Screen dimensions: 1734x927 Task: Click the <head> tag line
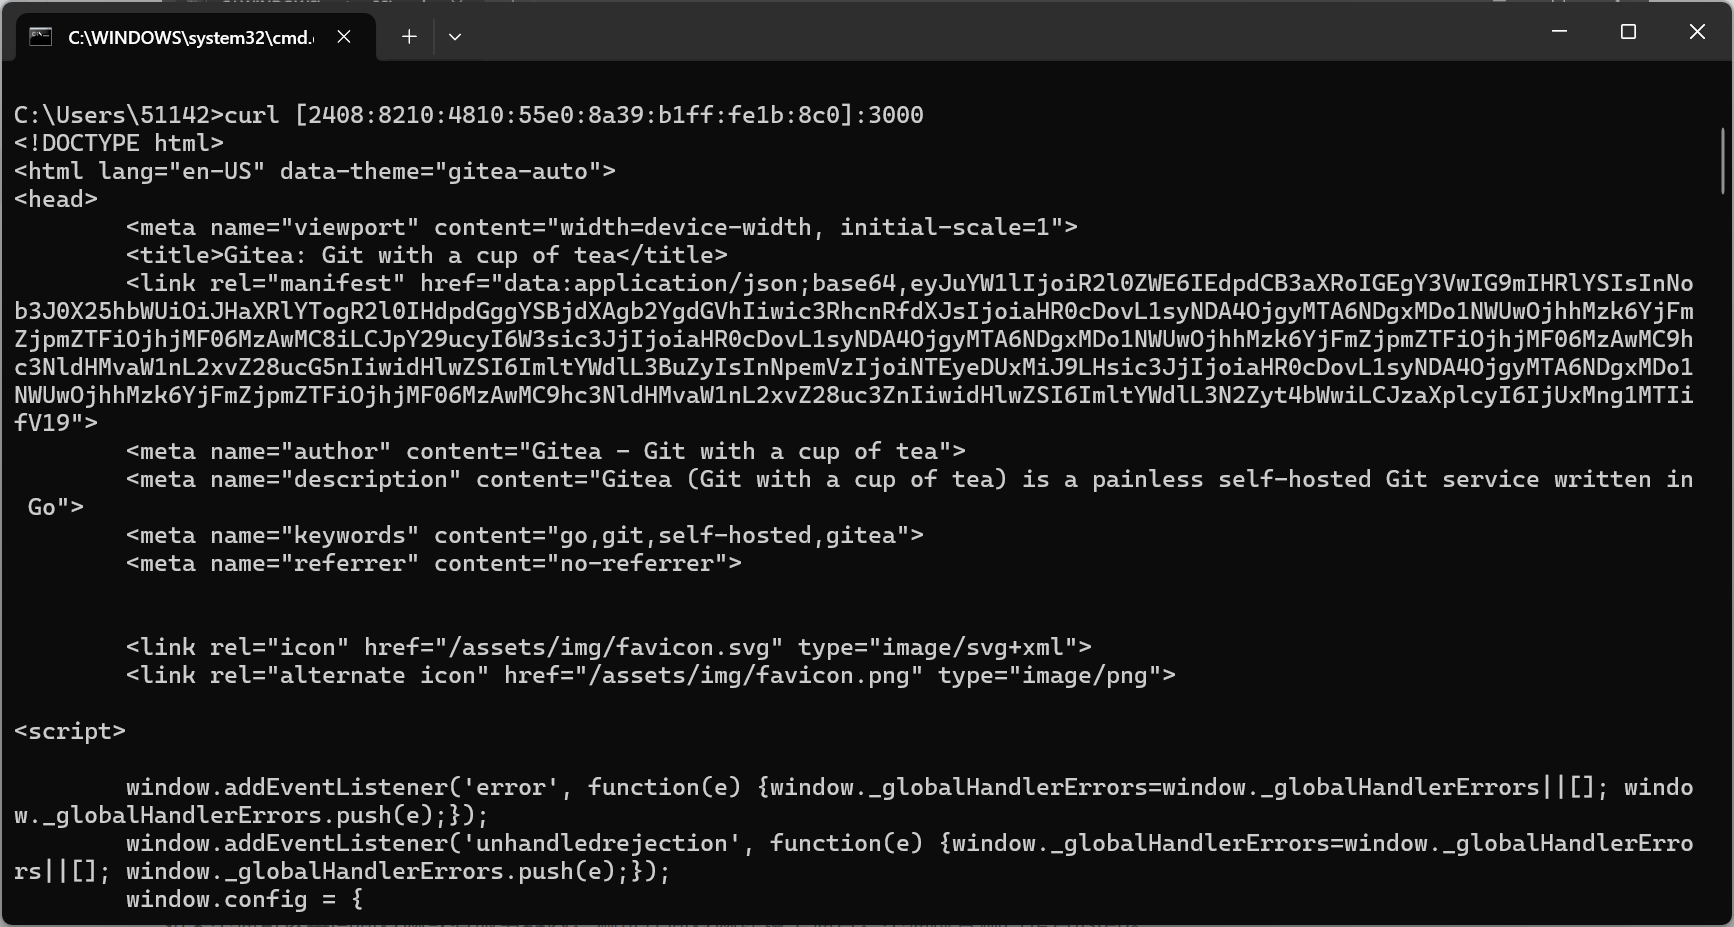[56, 199]
